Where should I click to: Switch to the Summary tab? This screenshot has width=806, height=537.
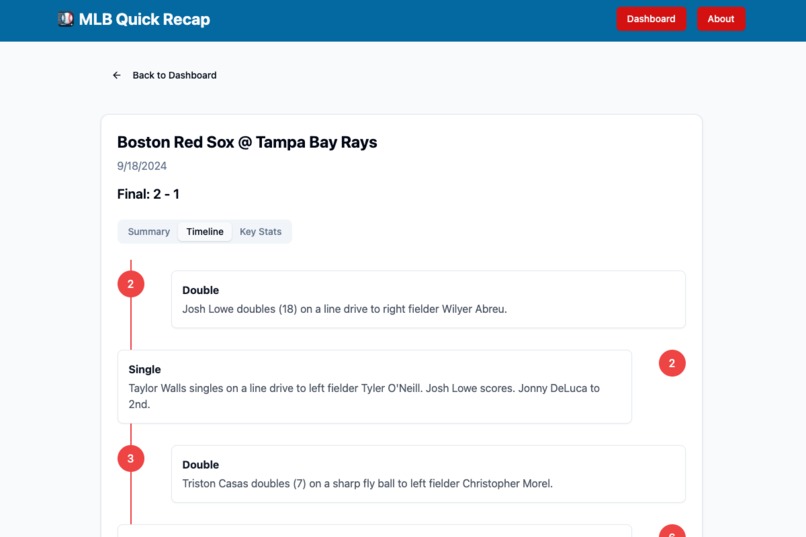coord(149,232)
